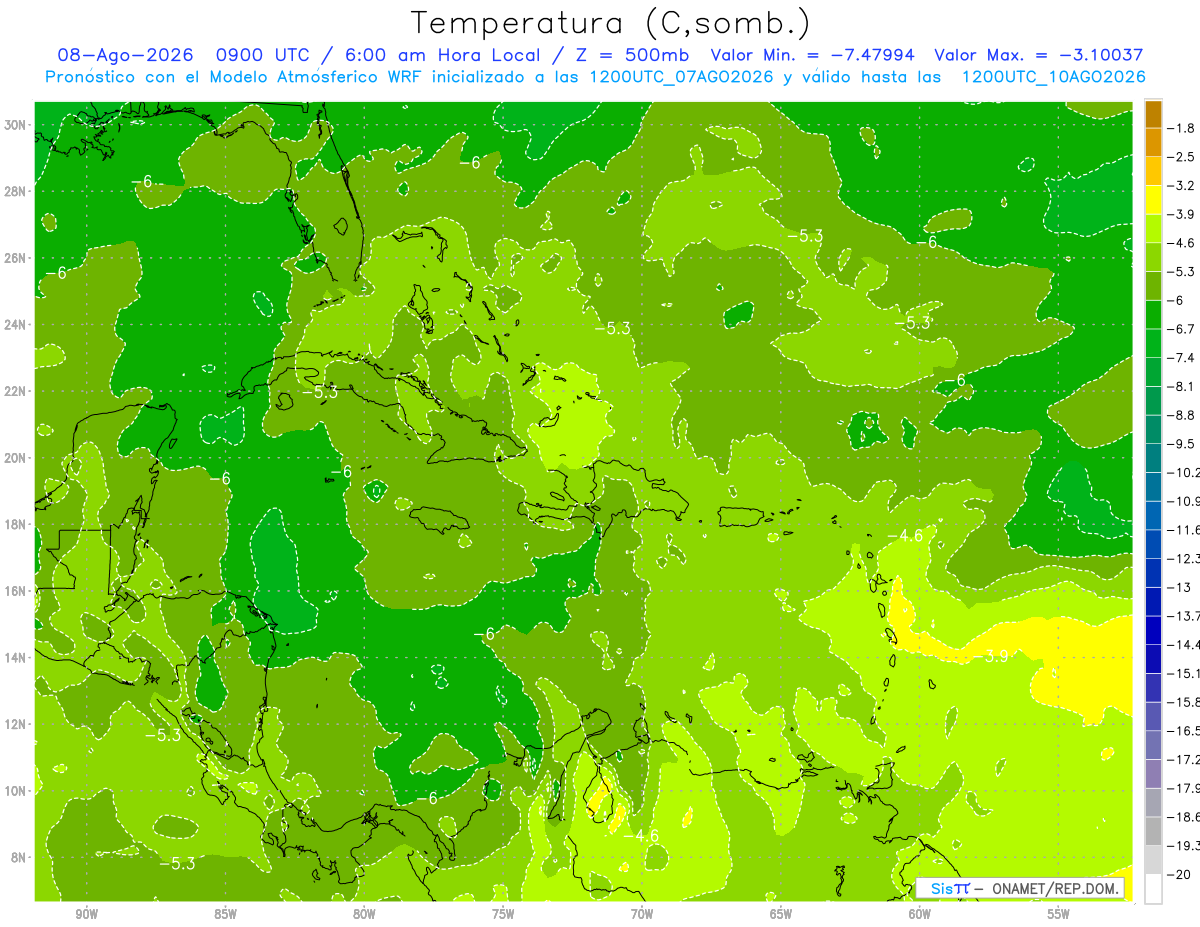
Task: Click the -7.4 legend value
Action: 1181,358
